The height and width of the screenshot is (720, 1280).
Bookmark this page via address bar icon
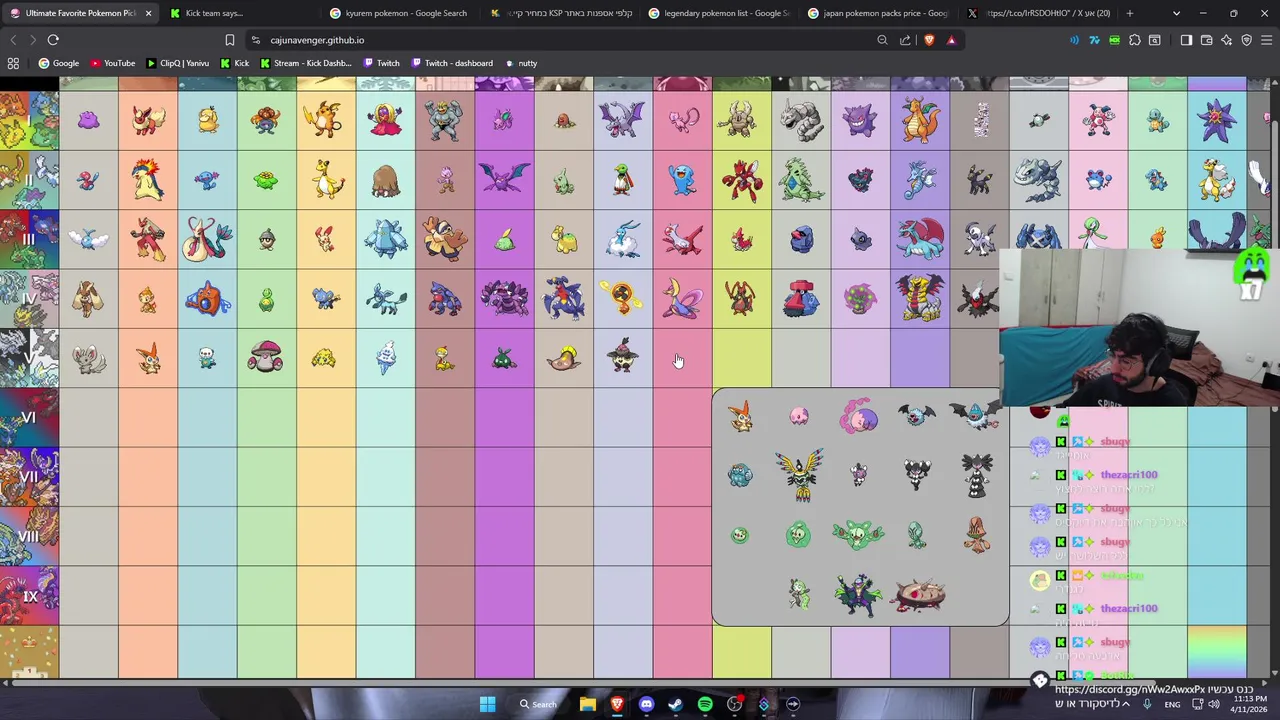229,40
